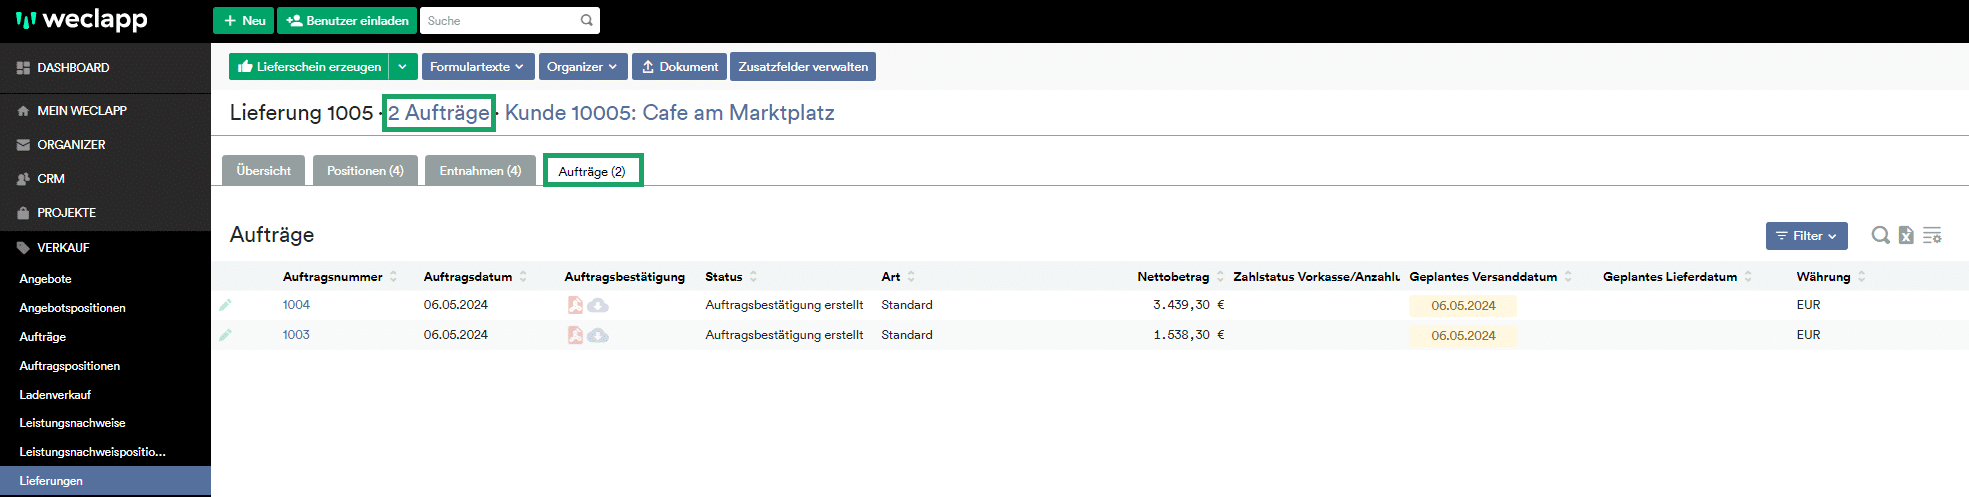Click the table search magnifier icon
The image size is (1969, 497).
tap(1880, 235)
